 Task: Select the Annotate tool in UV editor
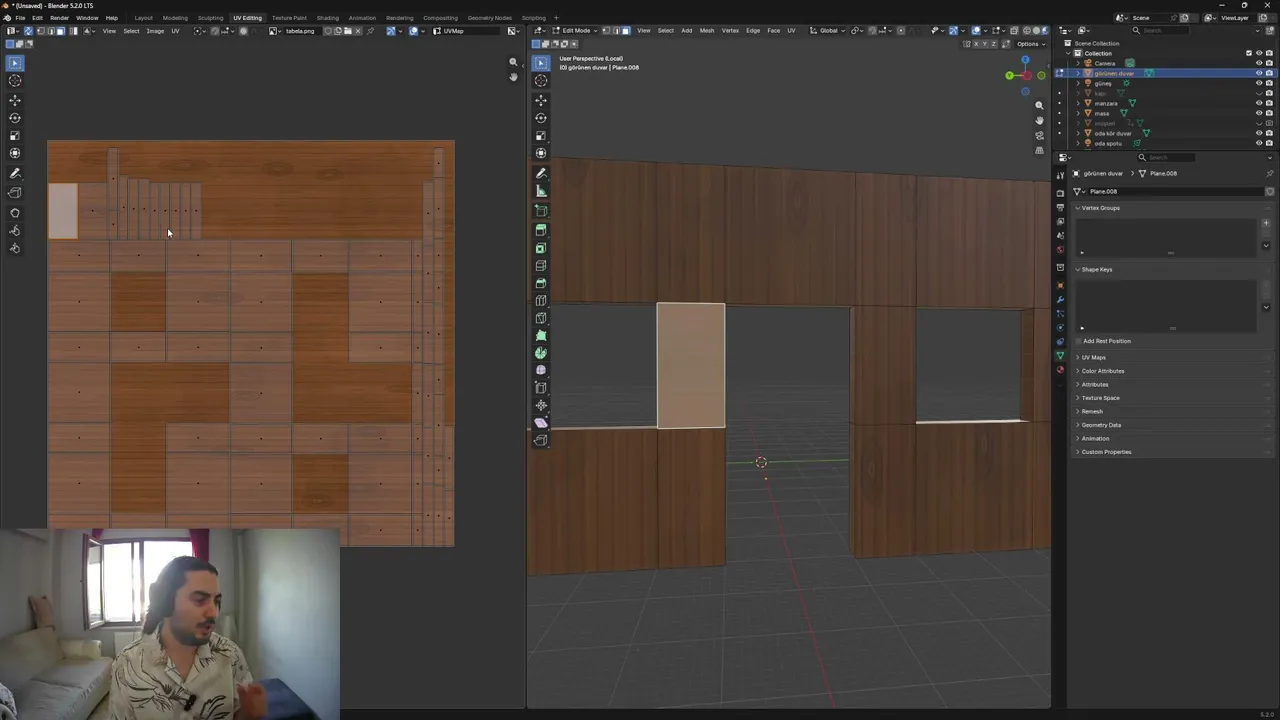pyautogui.click(x=15, y=174)
